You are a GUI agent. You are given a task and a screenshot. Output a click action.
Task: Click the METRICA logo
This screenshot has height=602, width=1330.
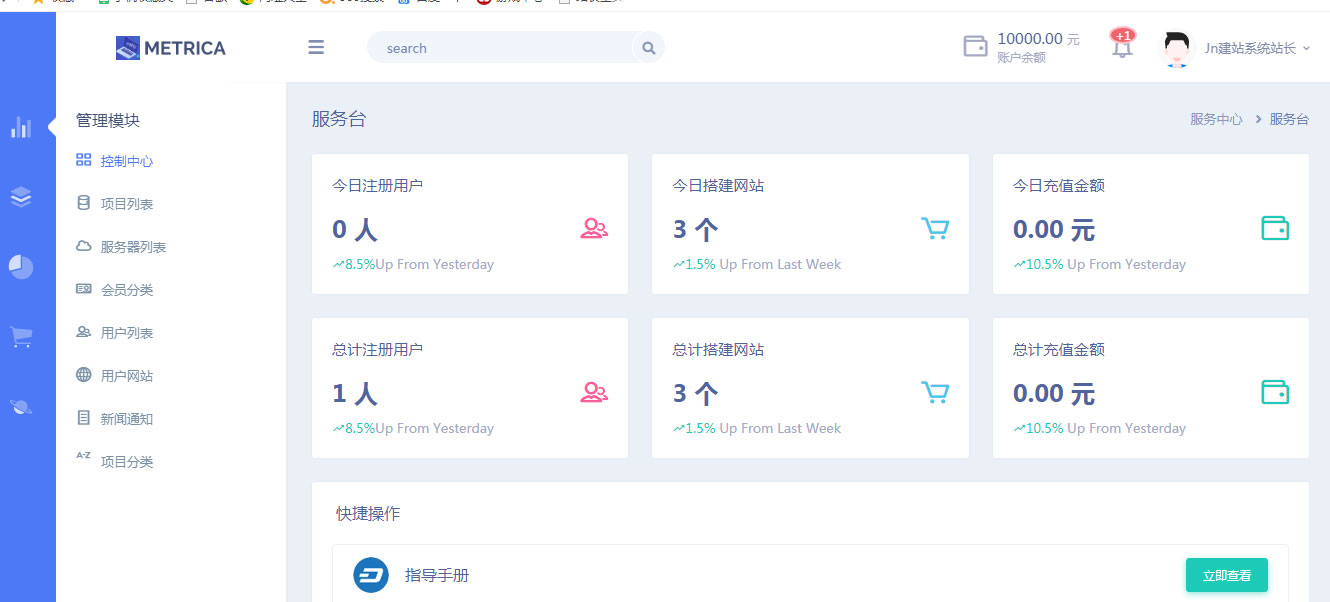point(171,48)
